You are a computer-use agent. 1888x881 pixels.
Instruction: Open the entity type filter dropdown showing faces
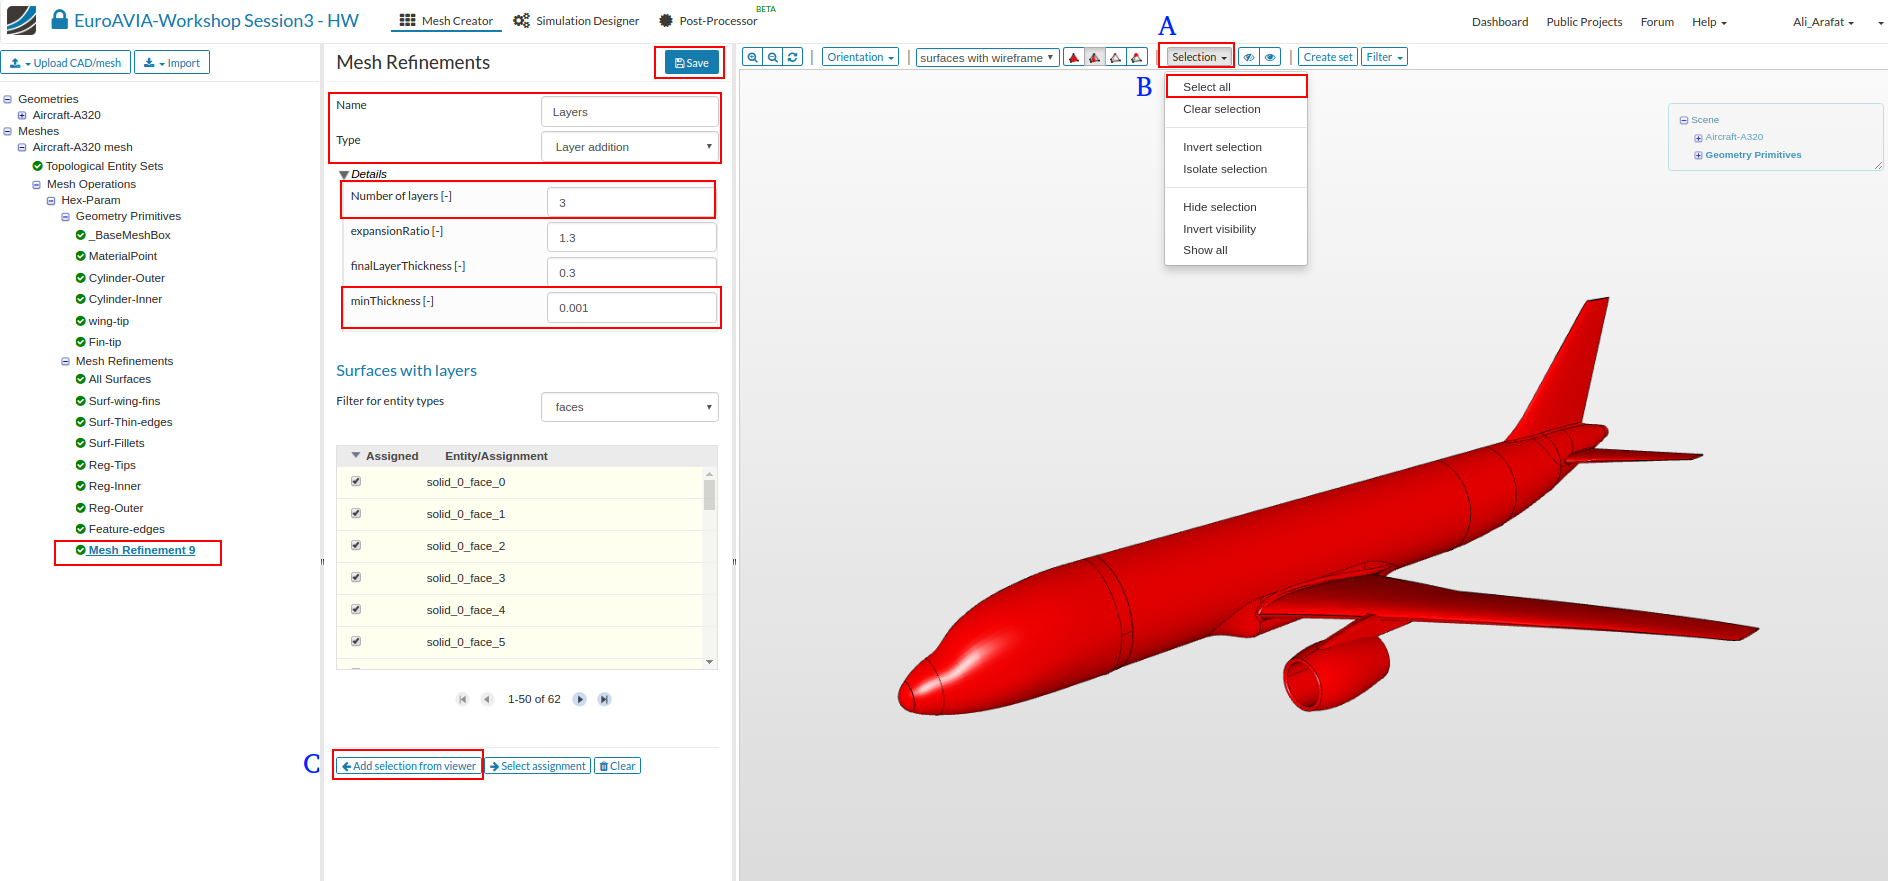[x=630, y=407]
